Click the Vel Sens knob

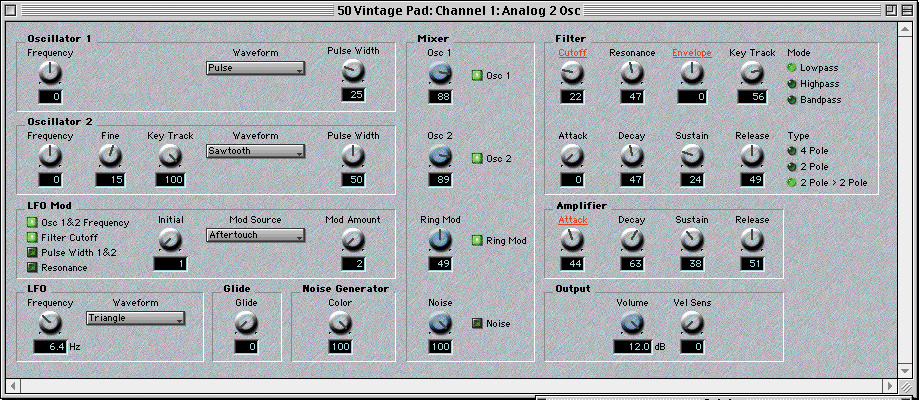pyautogui.click(x=692, y=323)
